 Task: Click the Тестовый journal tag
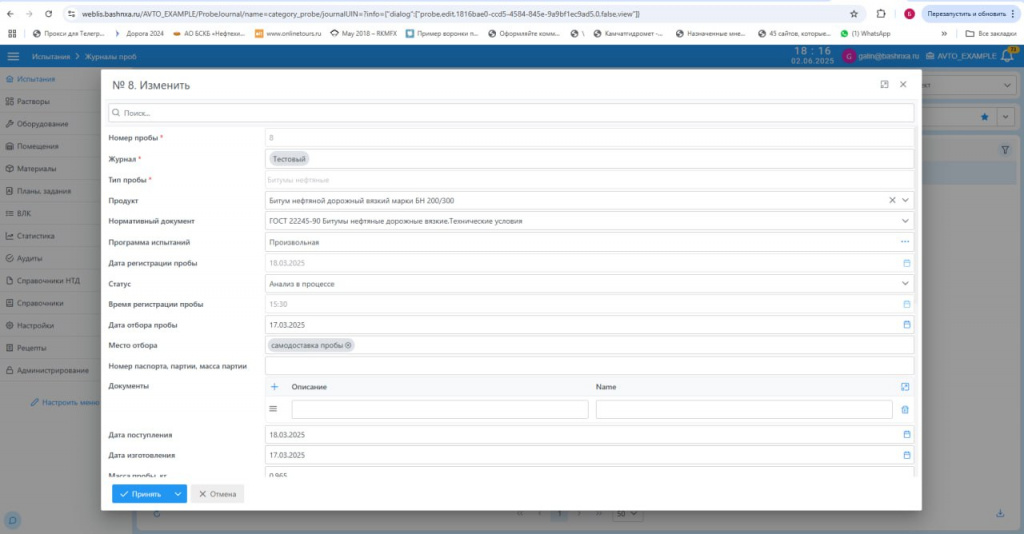point(289,159)
